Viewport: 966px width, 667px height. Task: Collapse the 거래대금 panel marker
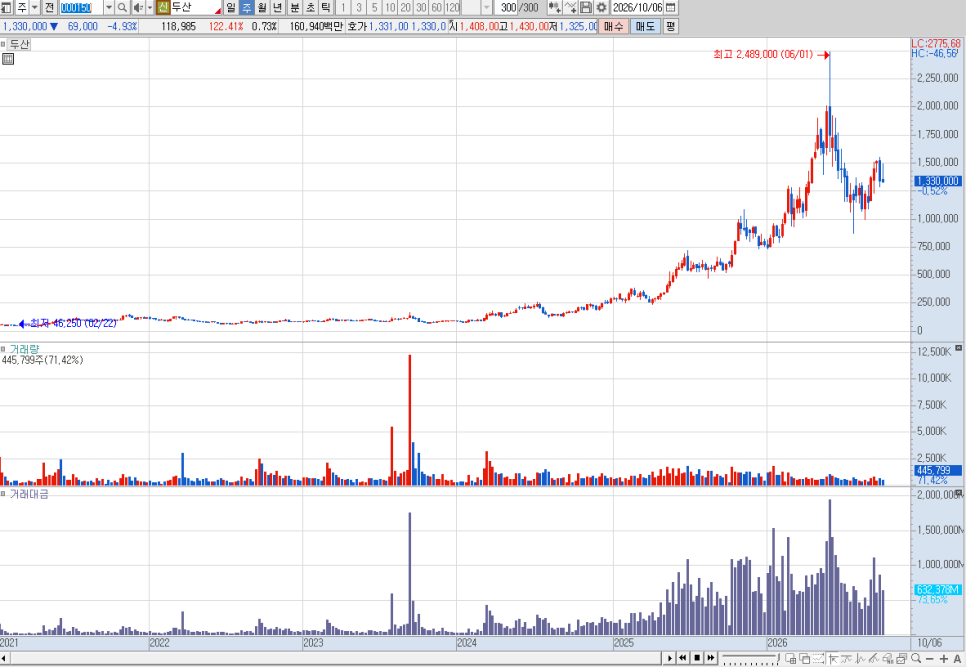[3, 494]
